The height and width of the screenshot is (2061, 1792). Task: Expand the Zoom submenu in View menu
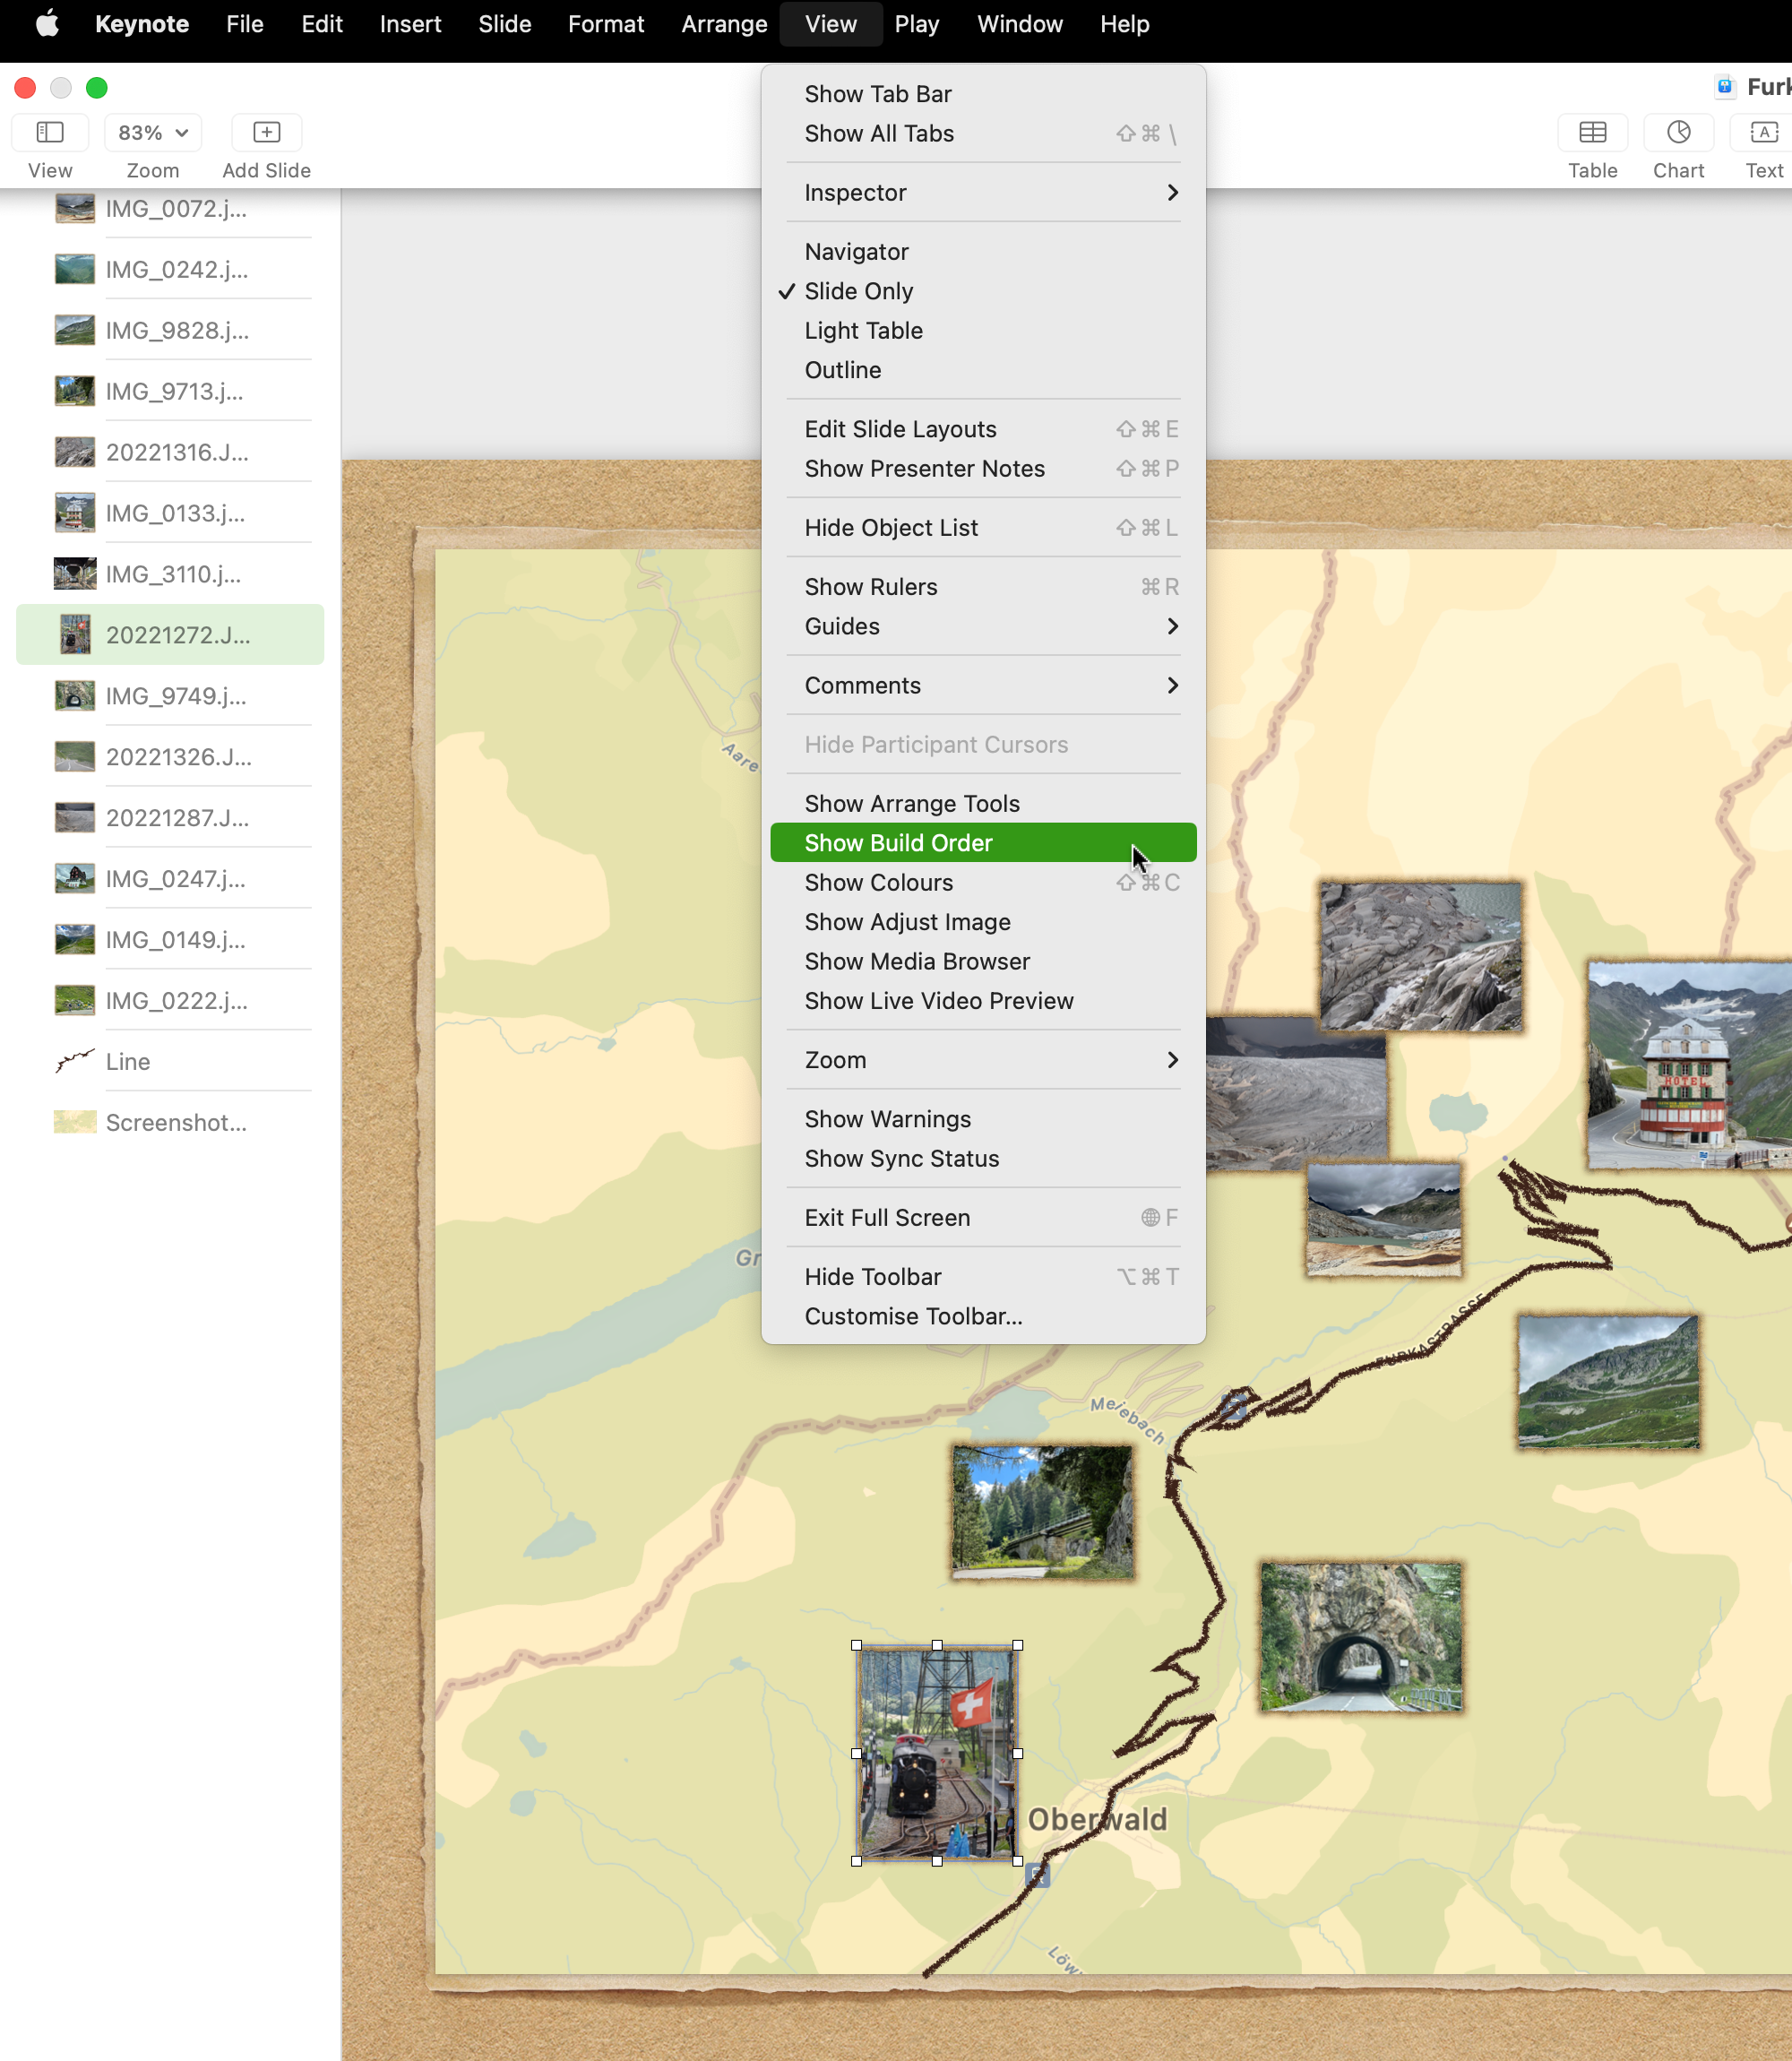tap(983, 1060)
